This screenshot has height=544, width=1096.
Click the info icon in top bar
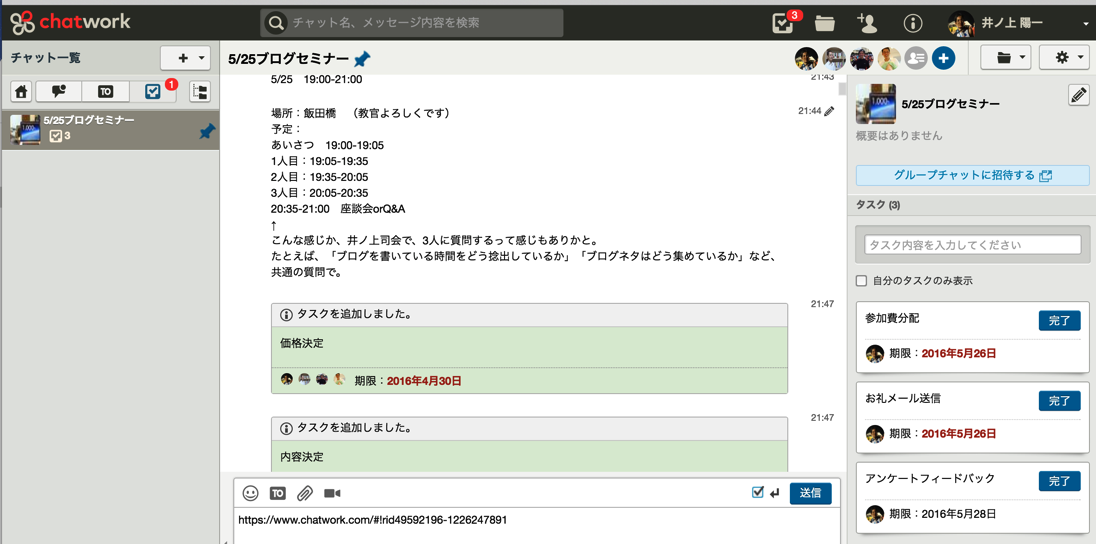tap(912, 23)
